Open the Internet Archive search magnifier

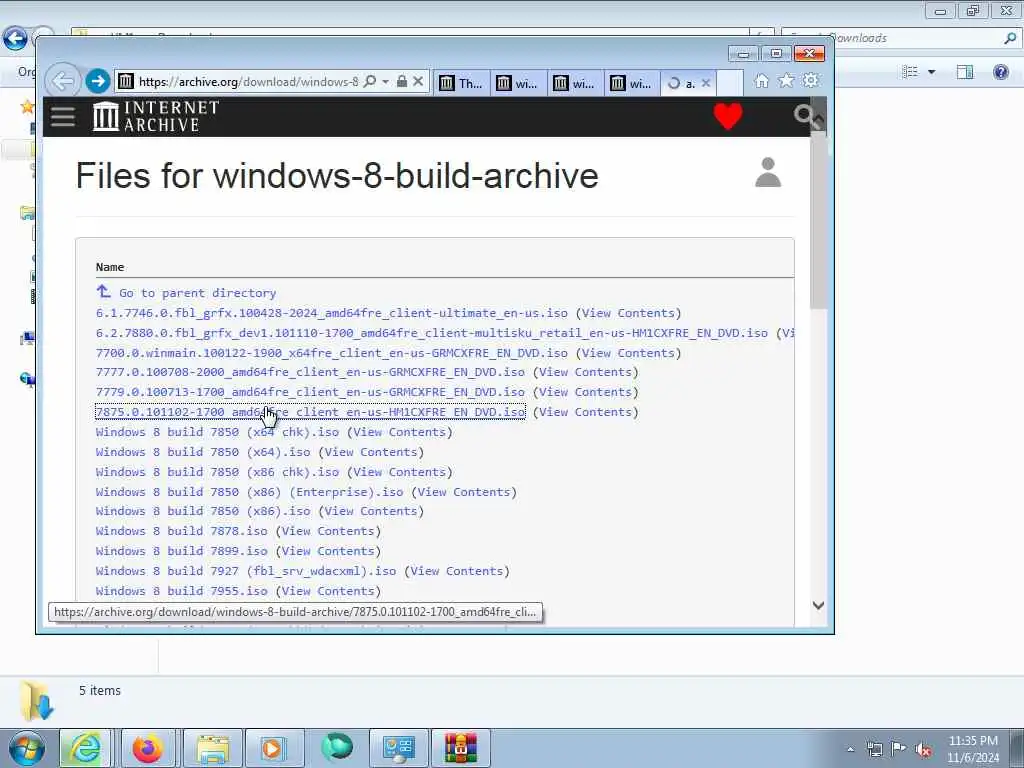click(x=803, y=116)
